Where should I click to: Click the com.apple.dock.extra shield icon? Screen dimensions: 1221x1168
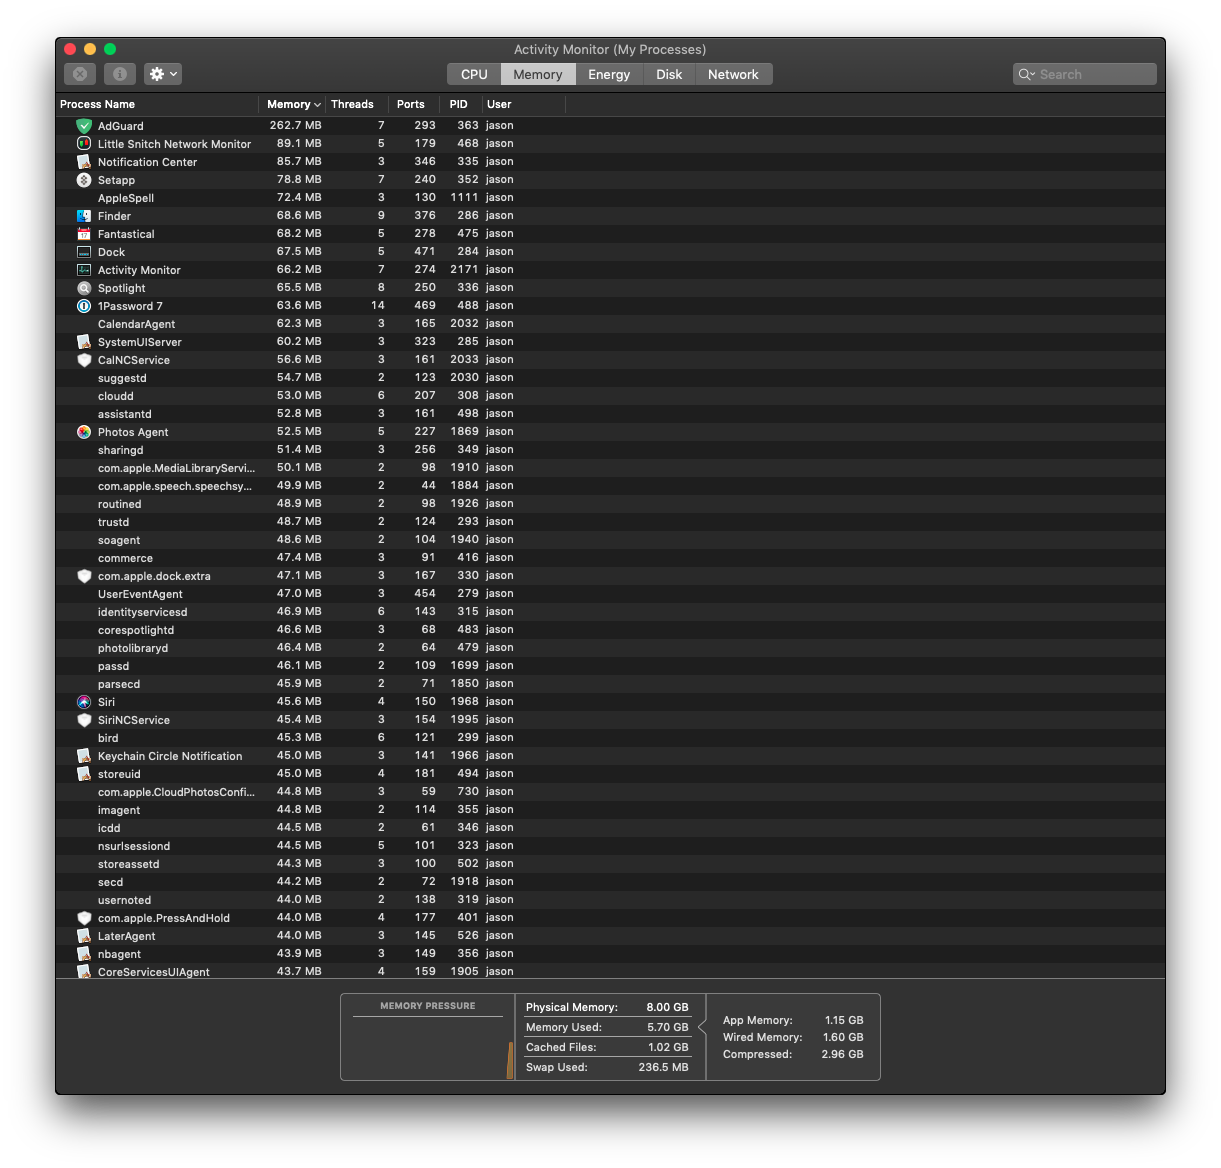[84, 576]
